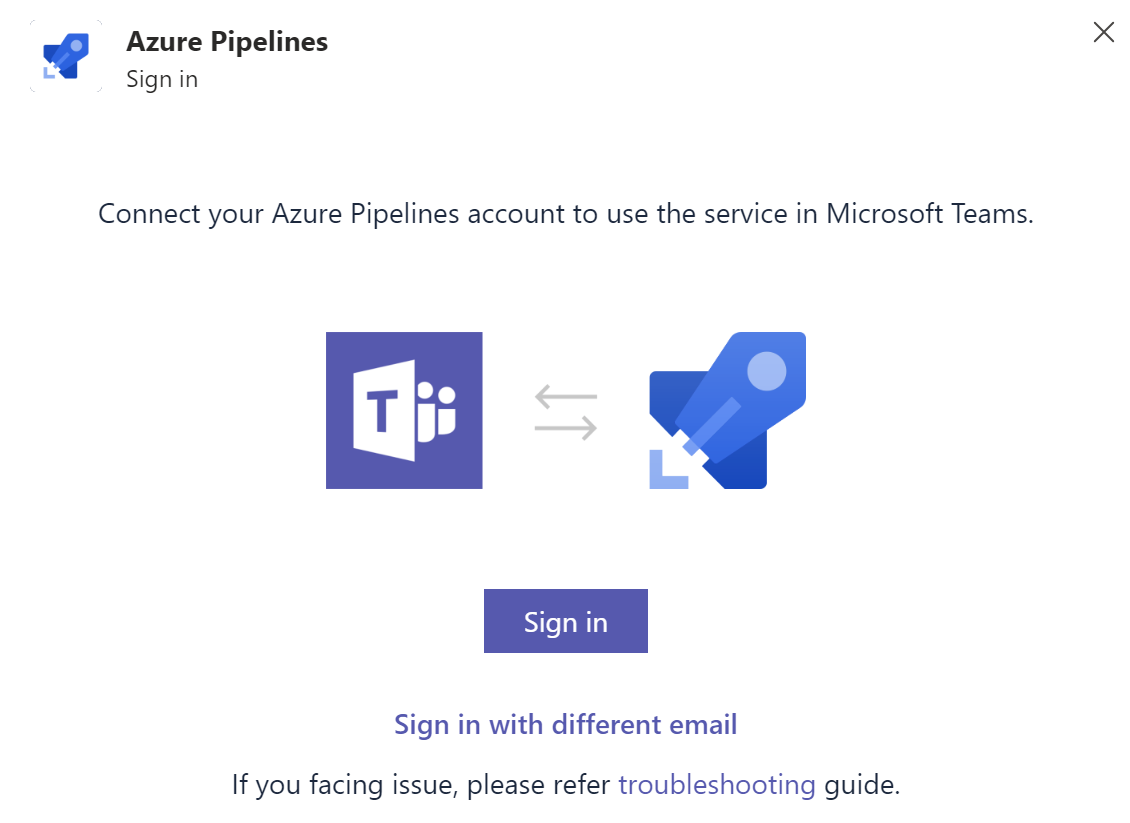The image size is (1130, 823).
Task: Click the troubleshooting hyperlink text
Action: coord(717,785)
